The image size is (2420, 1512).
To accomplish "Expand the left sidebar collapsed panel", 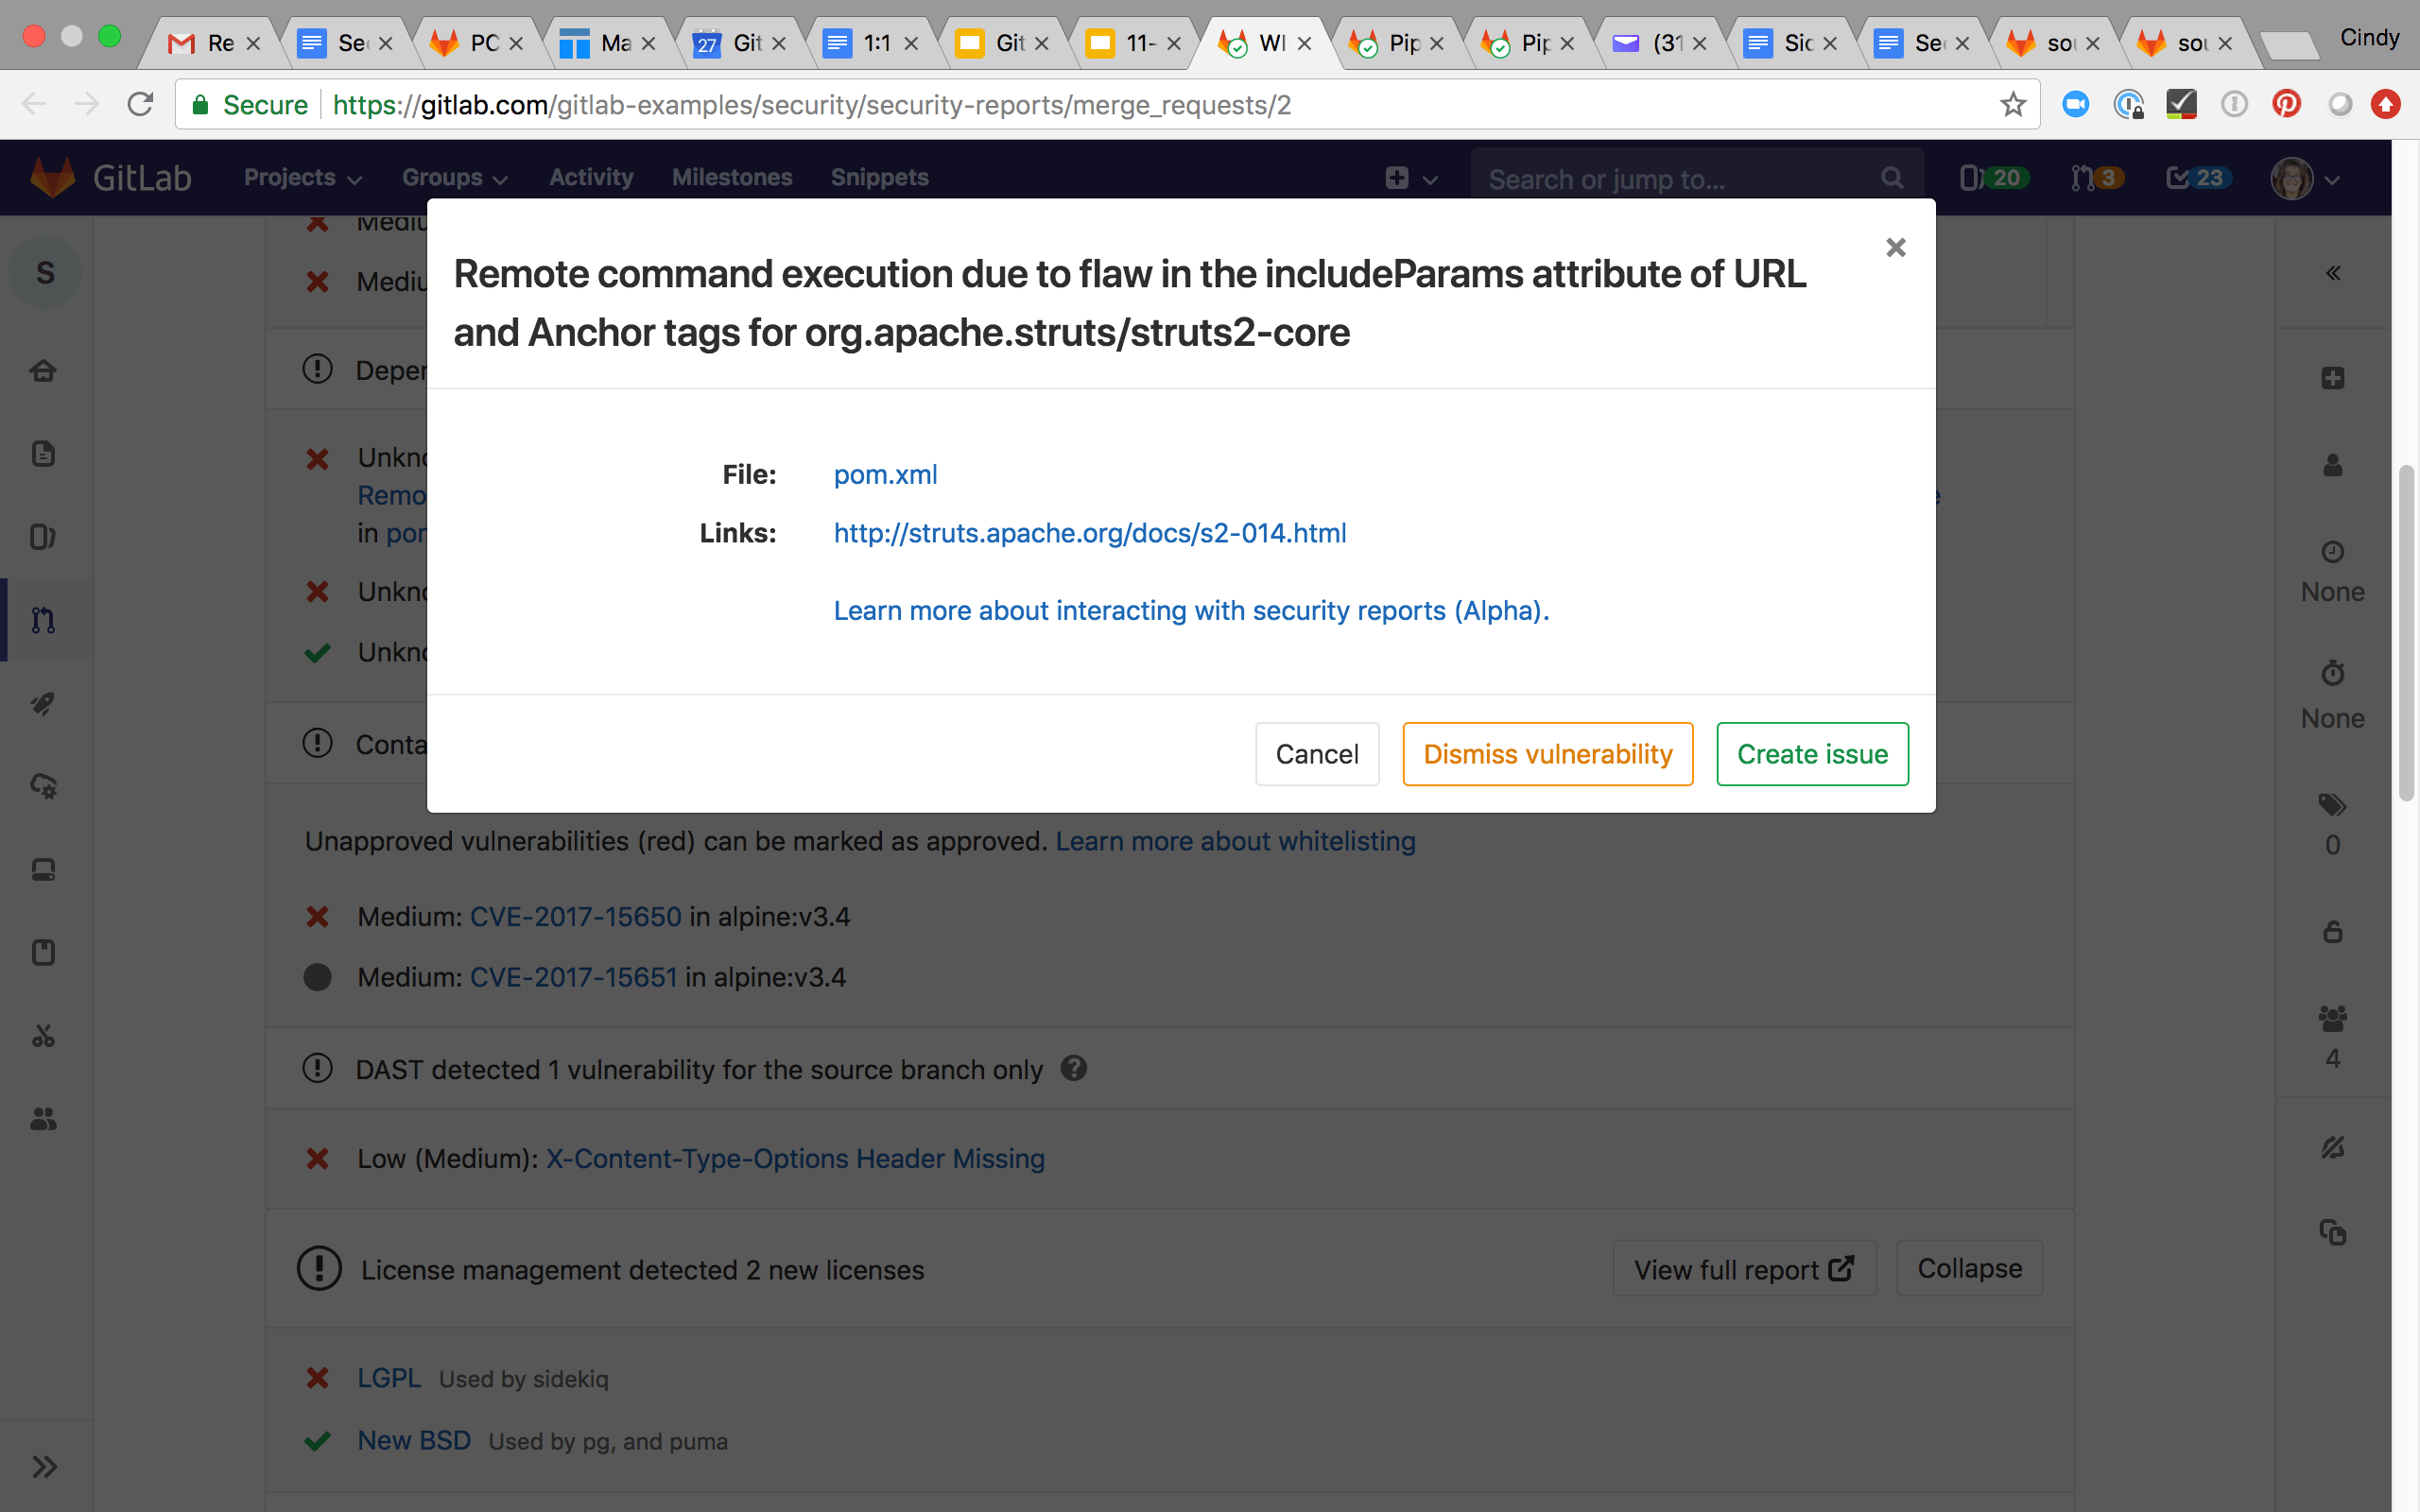I will 45,1465.
